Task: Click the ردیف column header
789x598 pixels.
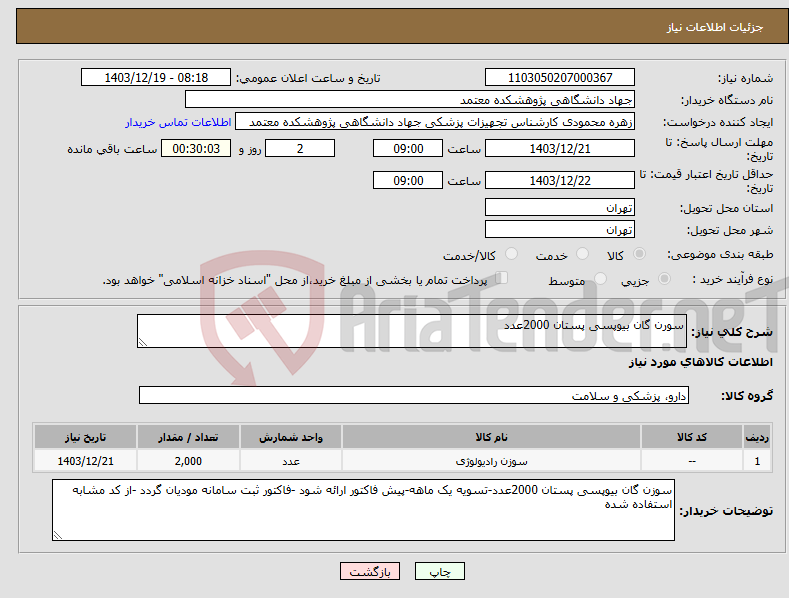Action: [x=757, y=437]
